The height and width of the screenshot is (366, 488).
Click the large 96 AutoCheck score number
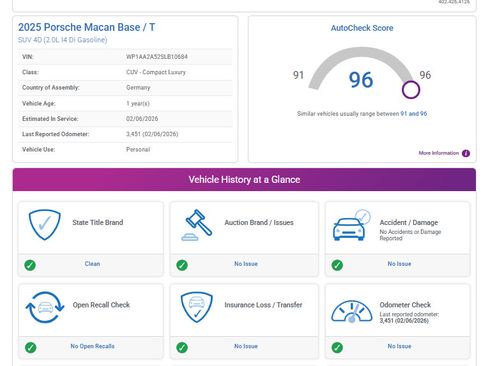tap(361, 80)
